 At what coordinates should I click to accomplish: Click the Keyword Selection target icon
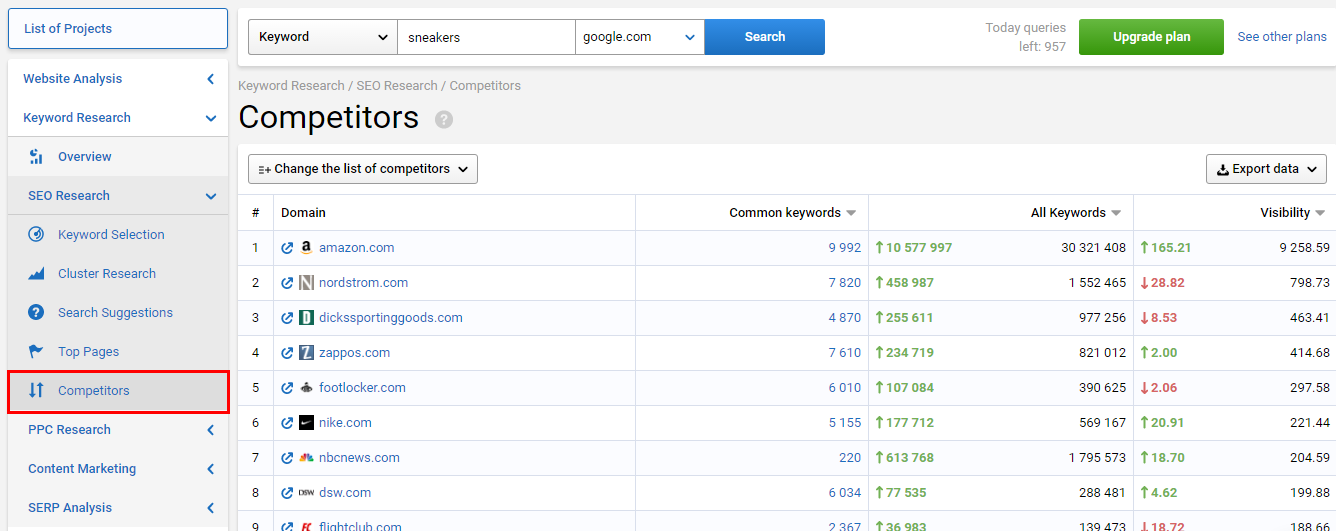coord(36,235)
